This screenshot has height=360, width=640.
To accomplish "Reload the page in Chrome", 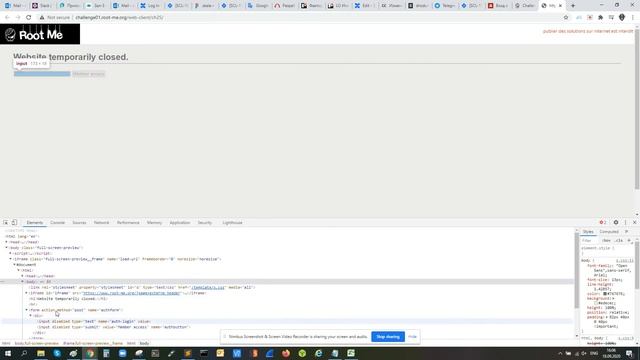I will tap(29, 18).
